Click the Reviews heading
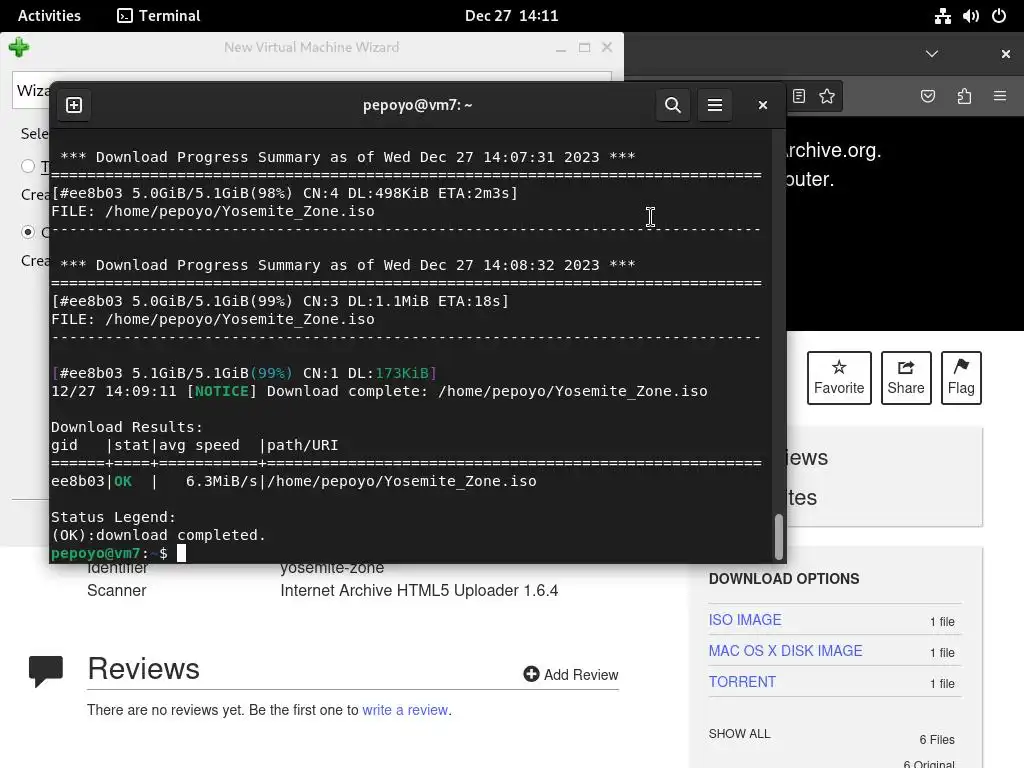1024x768 pixels. point(143,669)
